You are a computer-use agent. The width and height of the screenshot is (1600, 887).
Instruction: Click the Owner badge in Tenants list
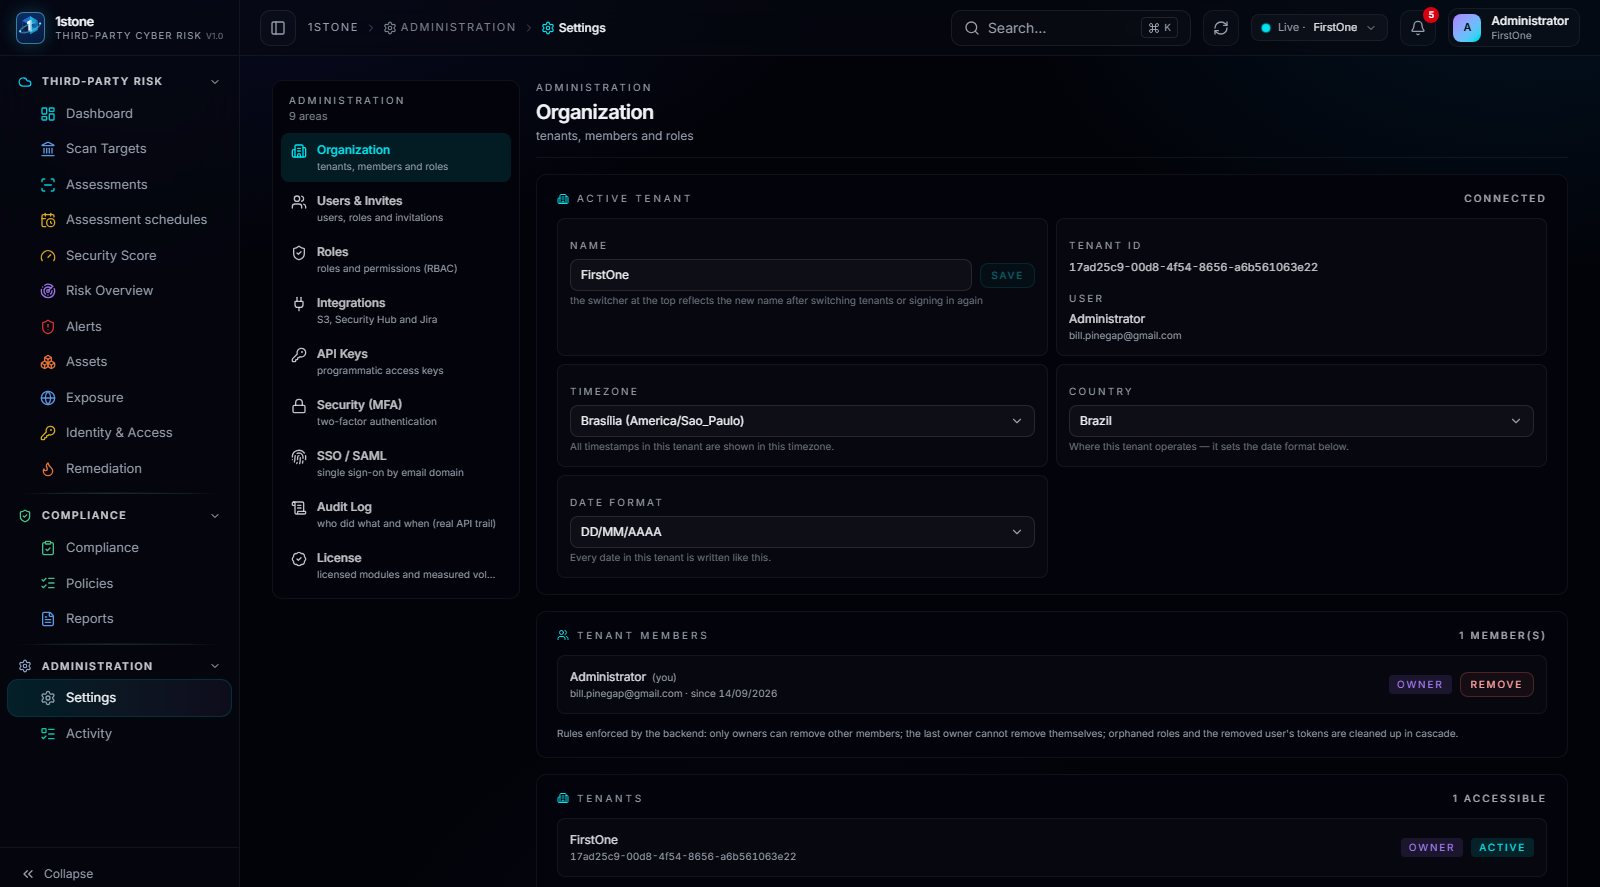click(x=1432, y=848)
